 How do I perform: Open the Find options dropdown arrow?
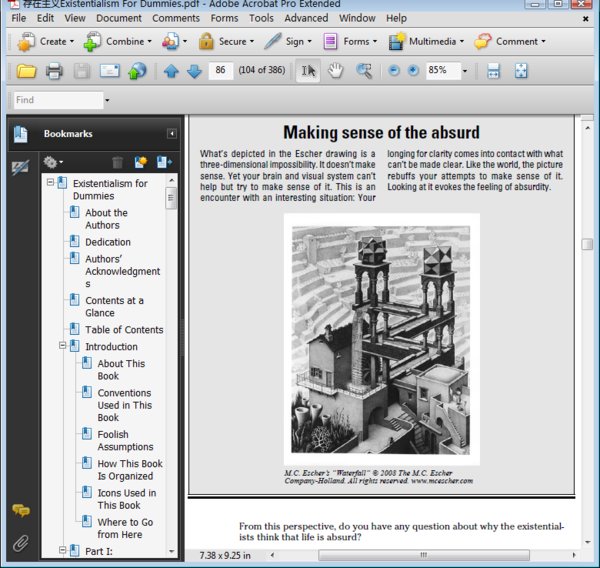click(107, 100)
